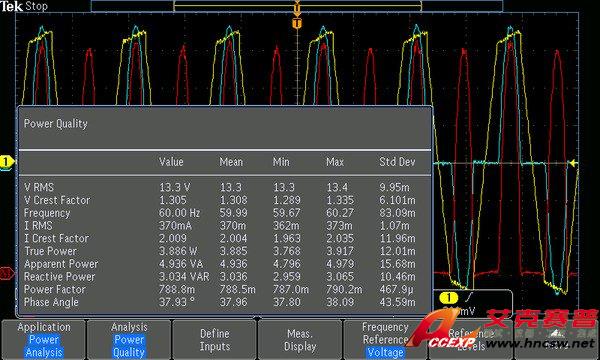Select the yellow channel 1 ground marker

[6, 162]
